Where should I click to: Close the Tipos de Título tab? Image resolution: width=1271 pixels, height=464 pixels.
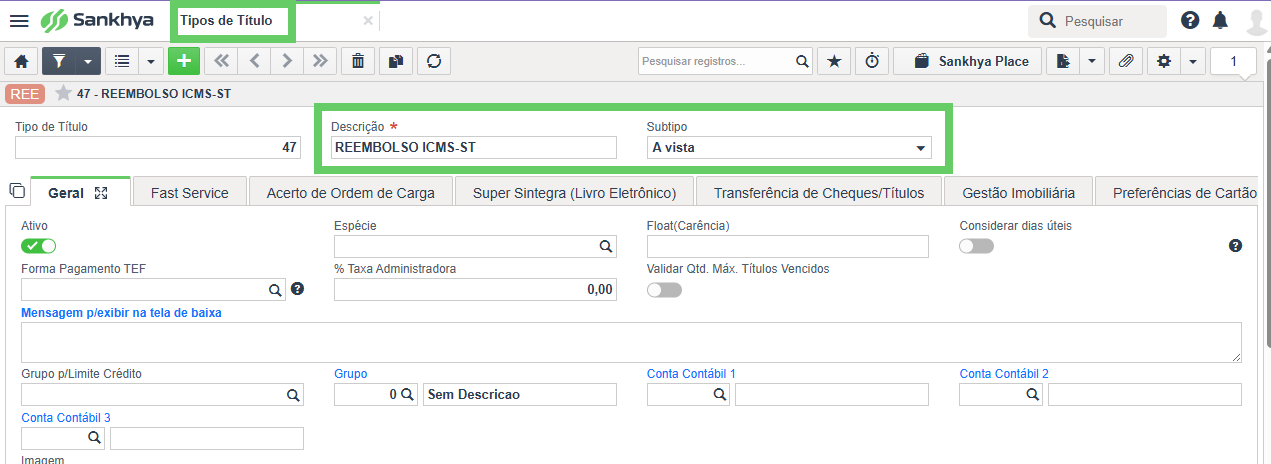pyautogui.click(x=368, y=20)
